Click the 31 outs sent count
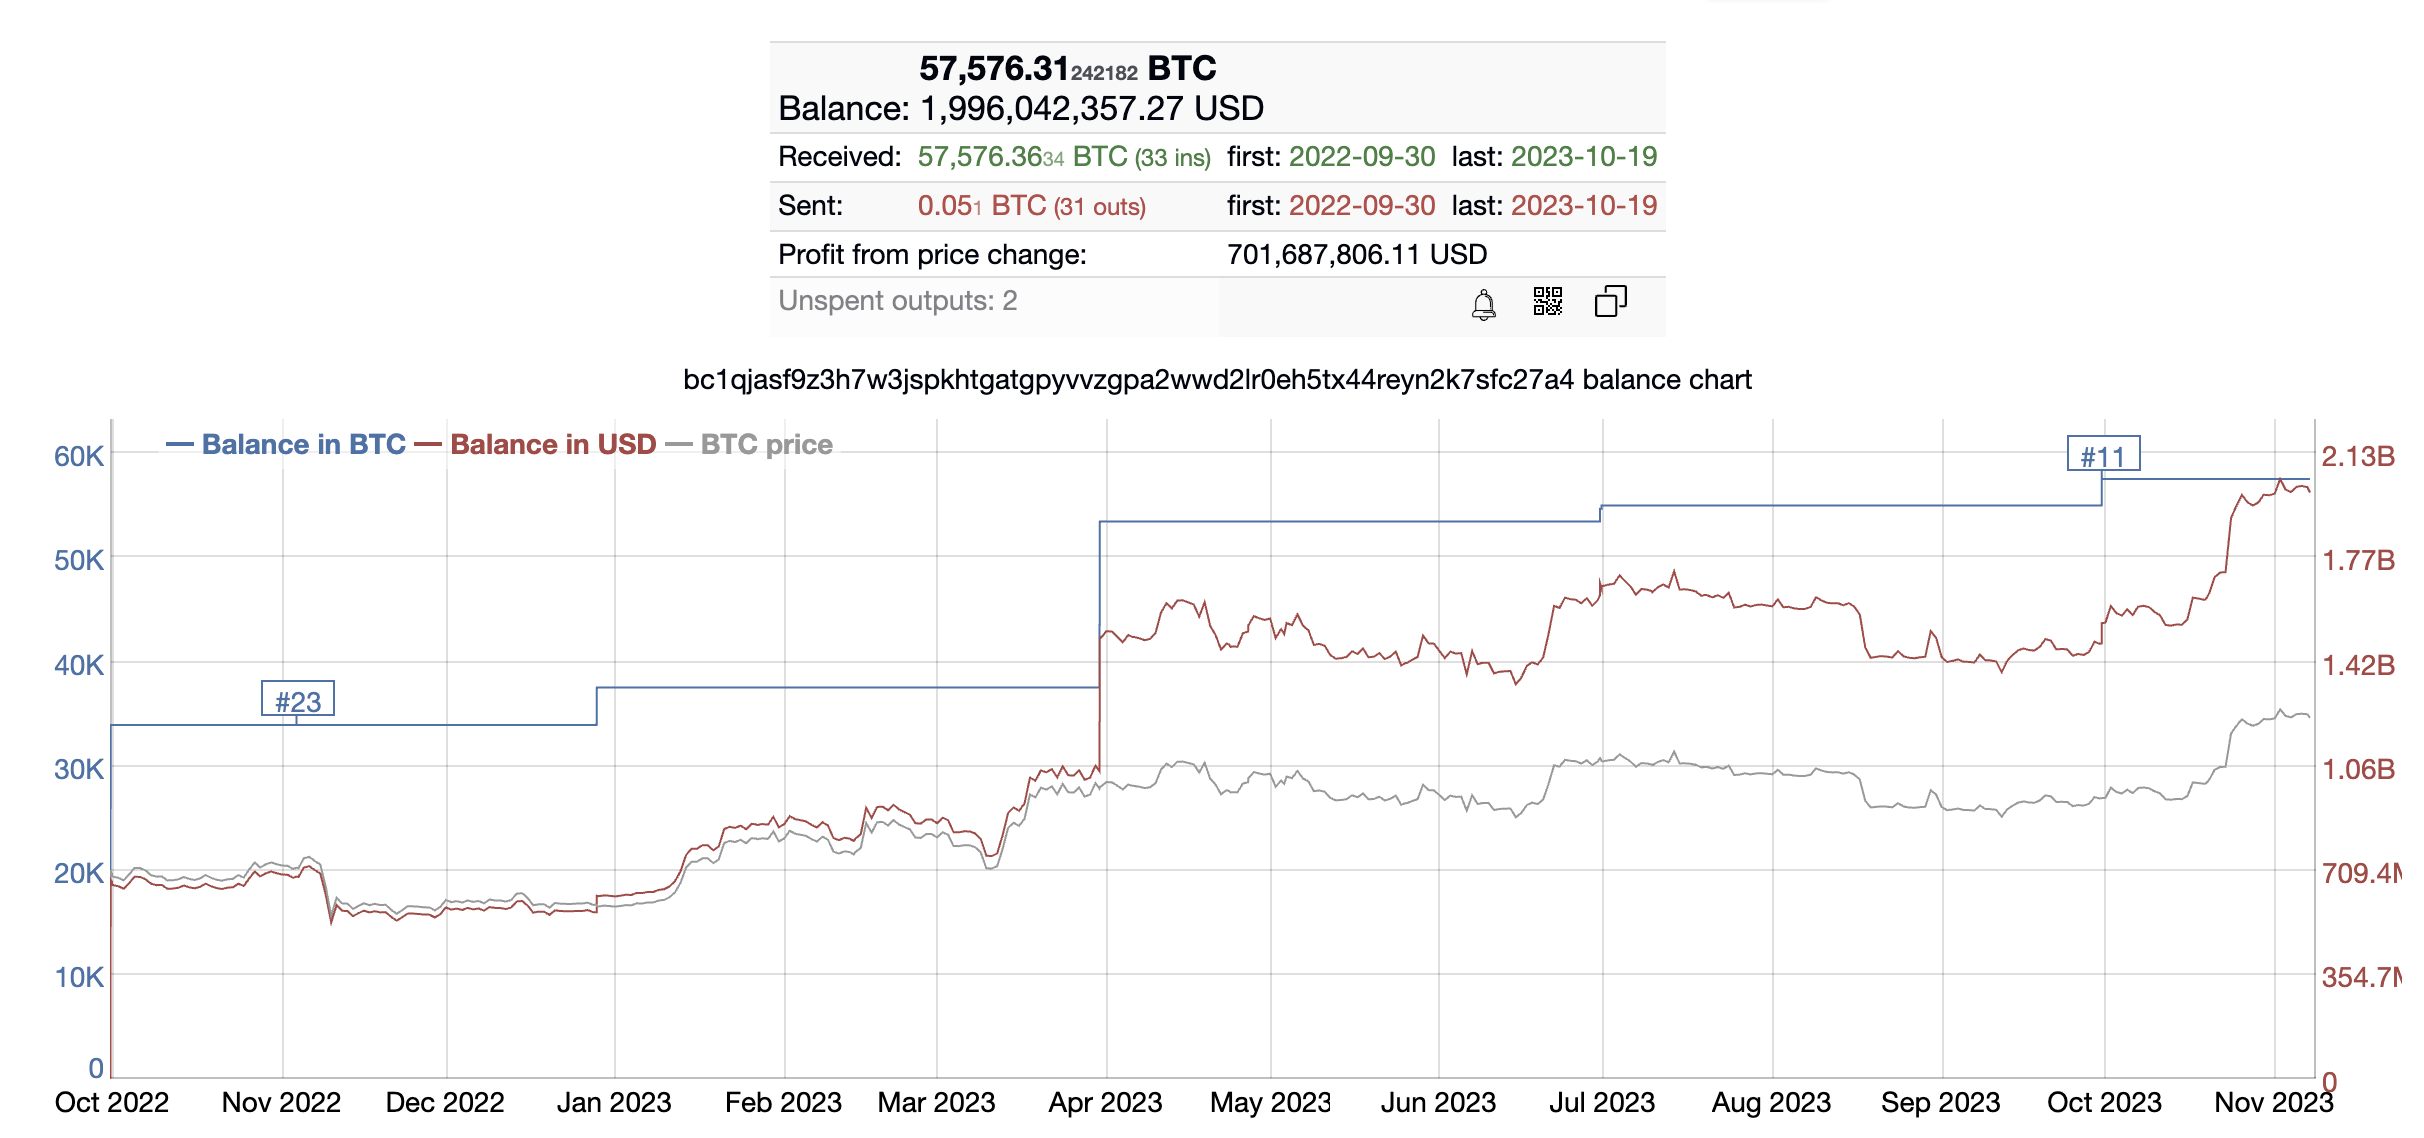Screen dimensions: 2424x1138 (x=1100, y=207)
